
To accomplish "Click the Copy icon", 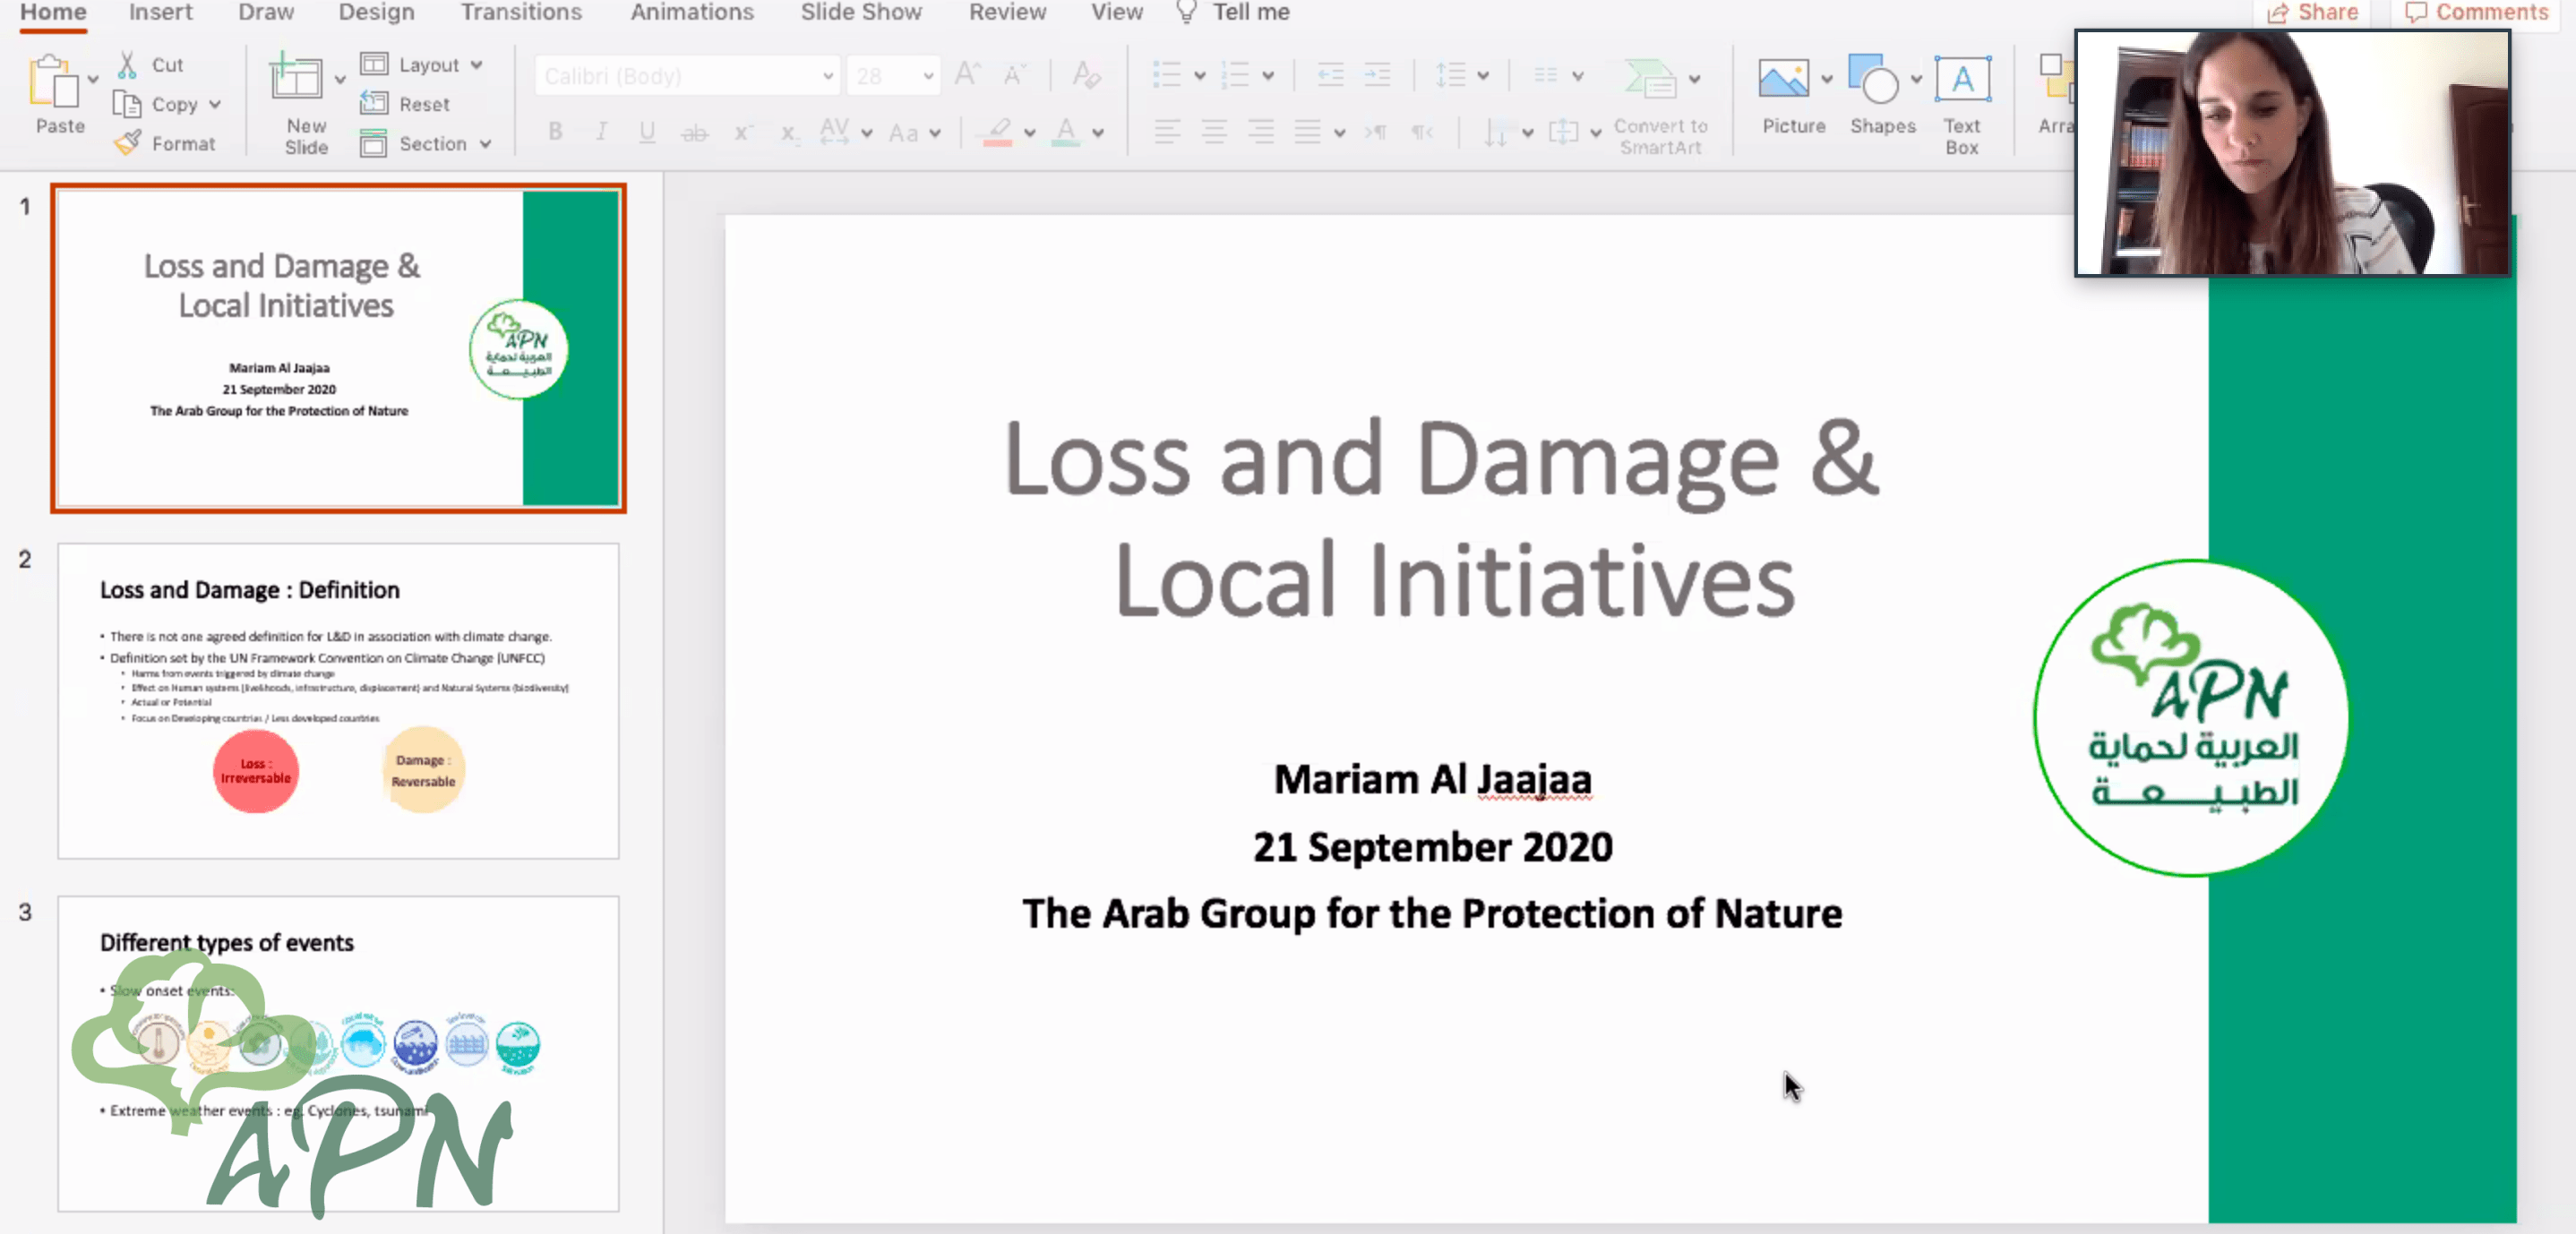I will click(x=126, y=104).
